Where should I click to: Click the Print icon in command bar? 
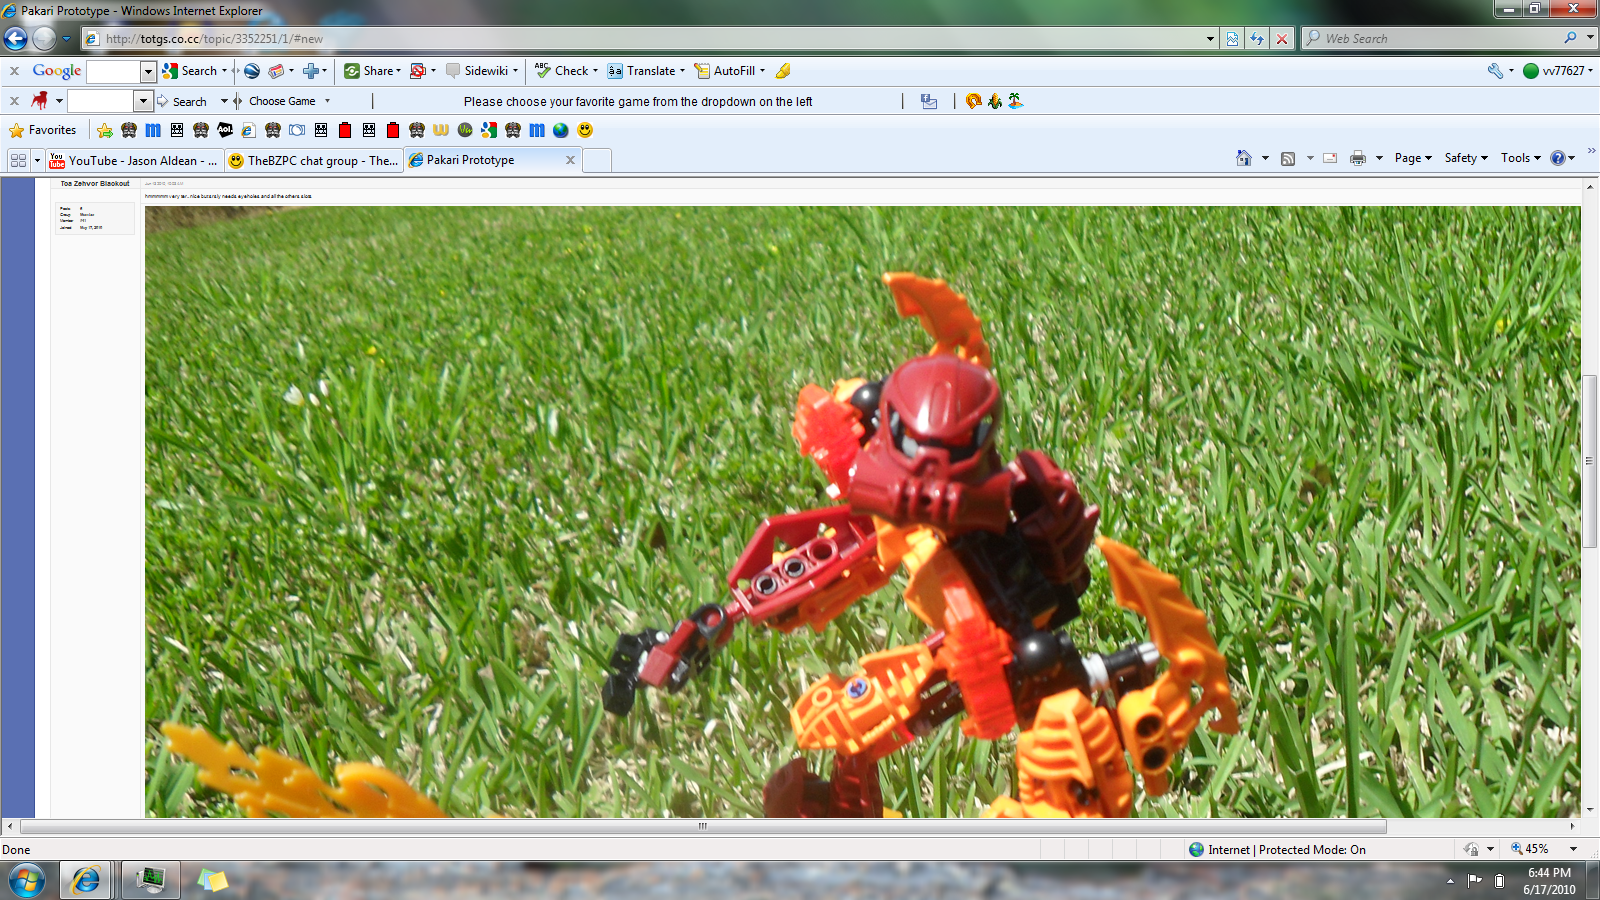click(x=1358, y=158)
